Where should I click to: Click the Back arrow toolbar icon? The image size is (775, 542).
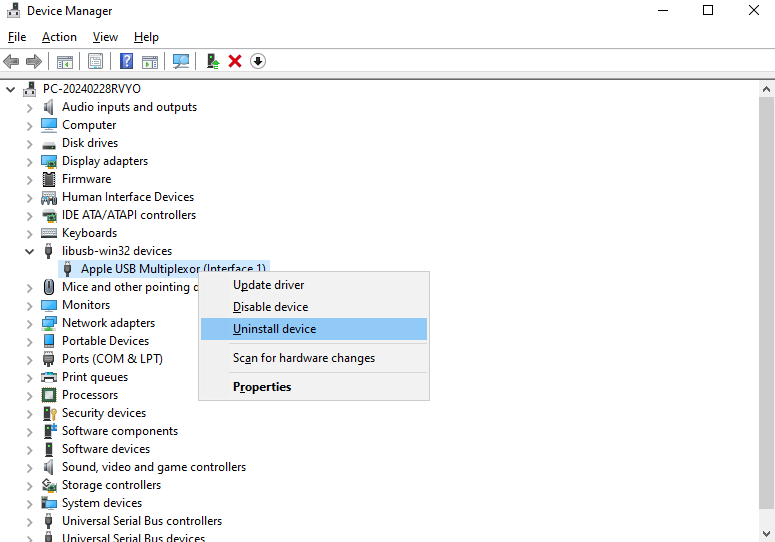[11, 61]
